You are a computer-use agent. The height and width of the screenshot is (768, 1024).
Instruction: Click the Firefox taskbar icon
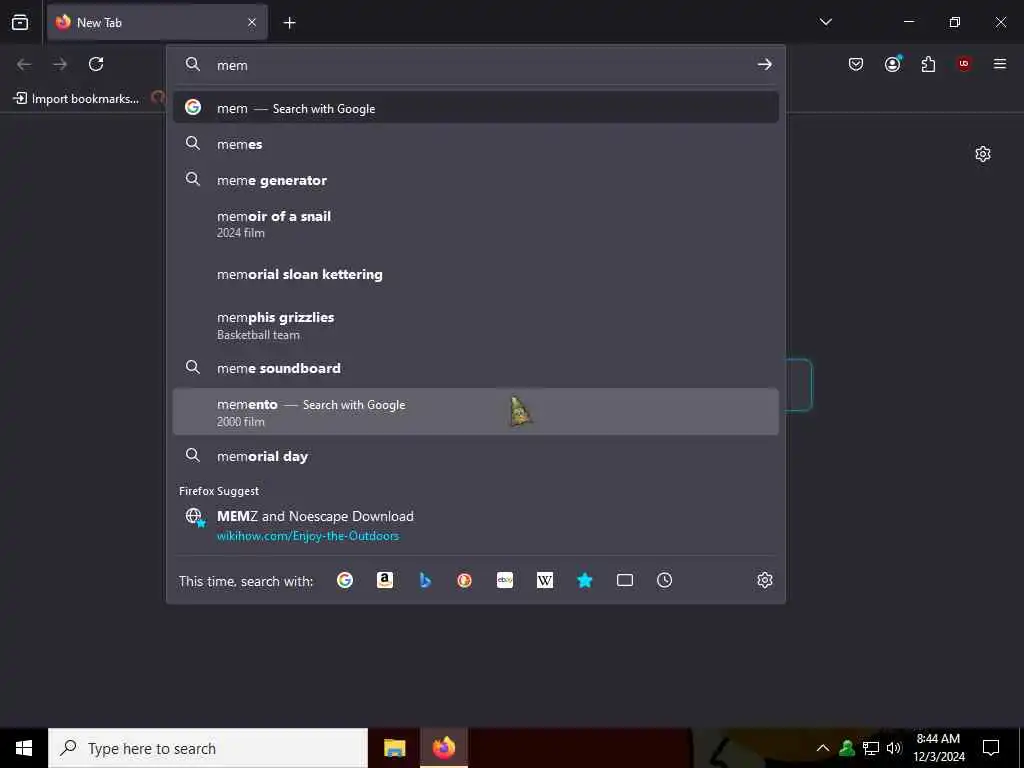click(x=444, y=748)
